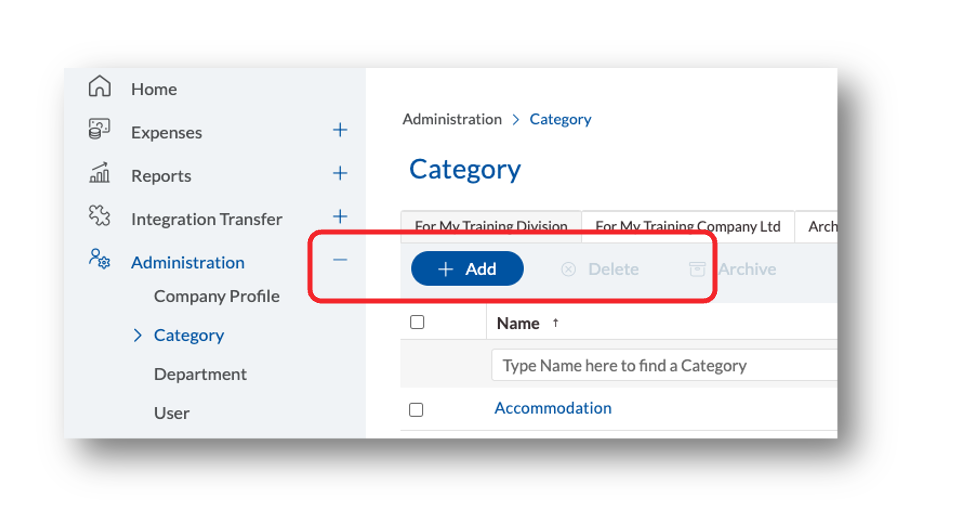Click the Home house icon

tap(99, 87)
